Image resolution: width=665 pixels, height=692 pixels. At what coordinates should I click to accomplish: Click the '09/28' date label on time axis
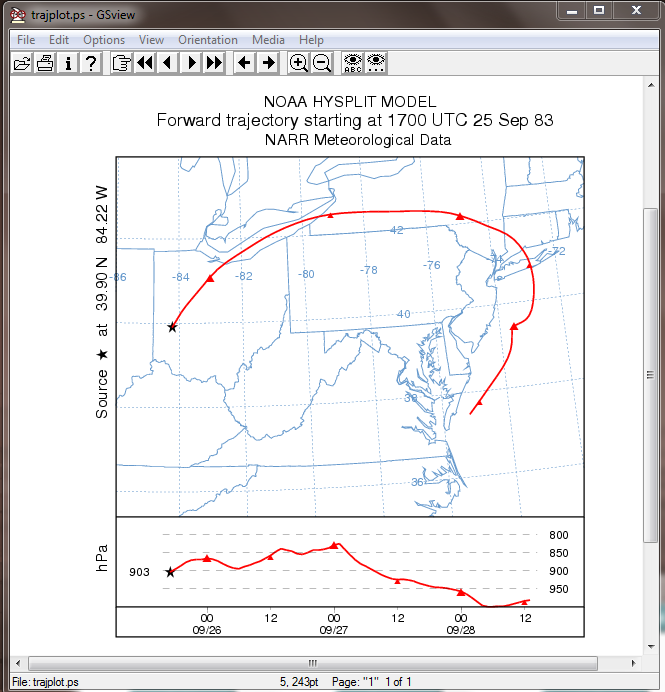pyautogui.click(x=461, y=630)
